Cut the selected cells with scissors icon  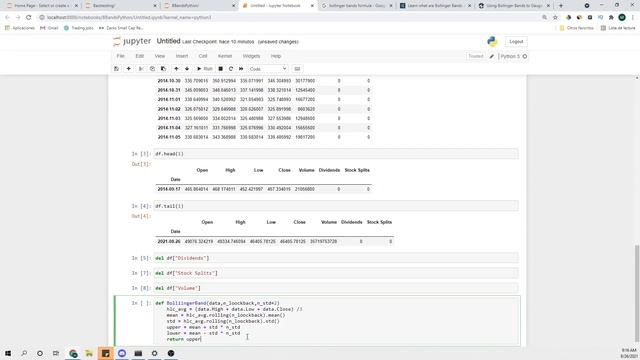tap(141, 69)
